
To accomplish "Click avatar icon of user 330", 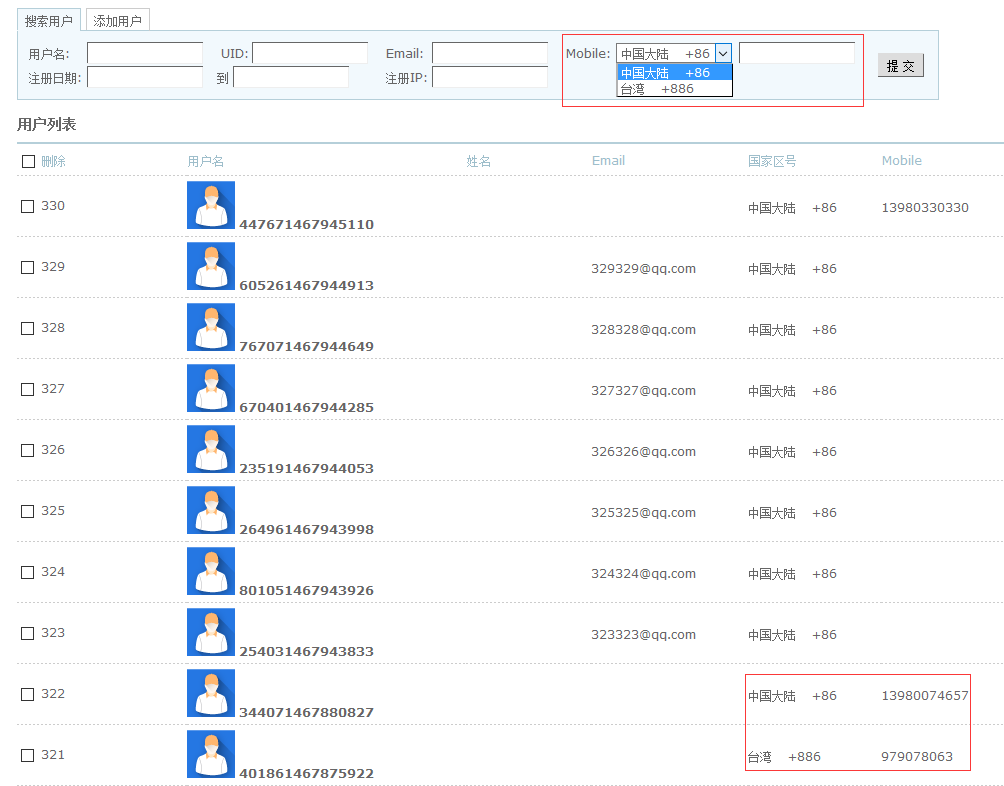I will point(210,205).
